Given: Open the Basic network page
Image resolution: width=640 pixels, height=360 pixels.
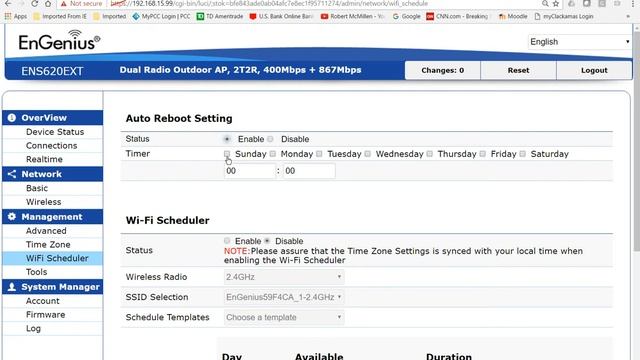Looking at the screenshot, I should pyautogui.click(x=37, y=188).
